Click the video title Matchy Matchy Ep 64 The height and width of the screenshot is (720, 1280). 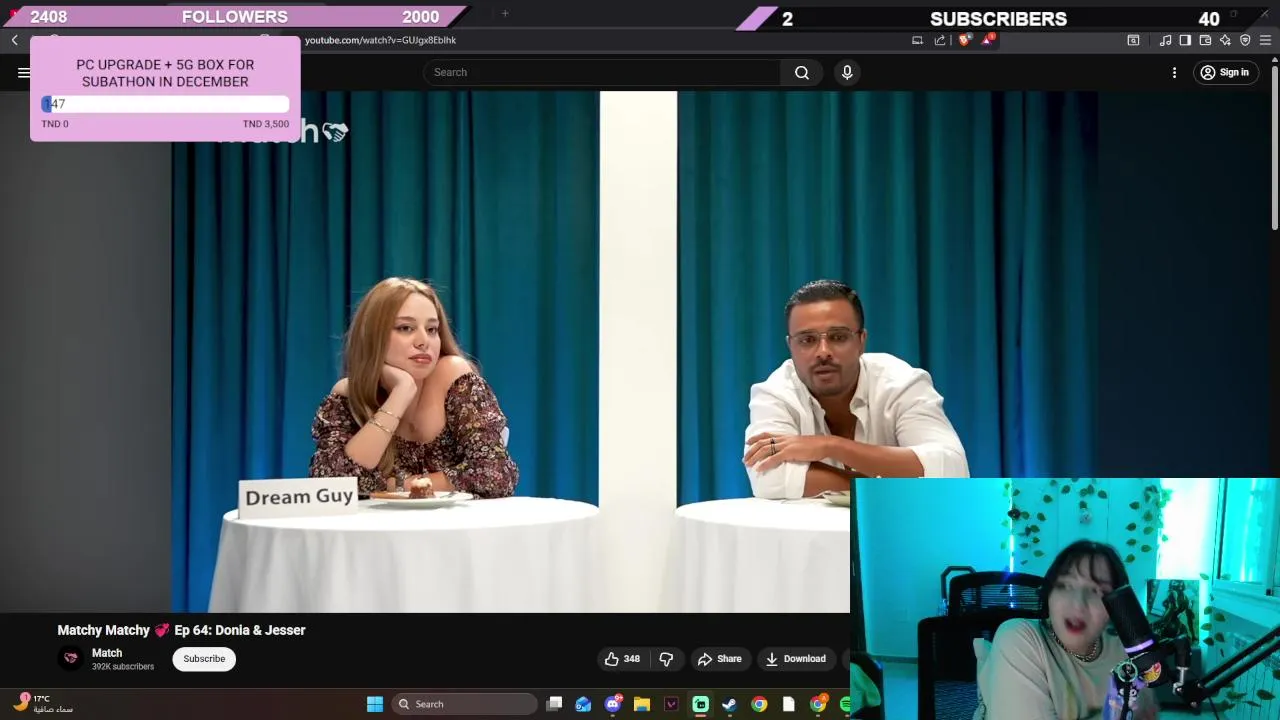(181, 630)
